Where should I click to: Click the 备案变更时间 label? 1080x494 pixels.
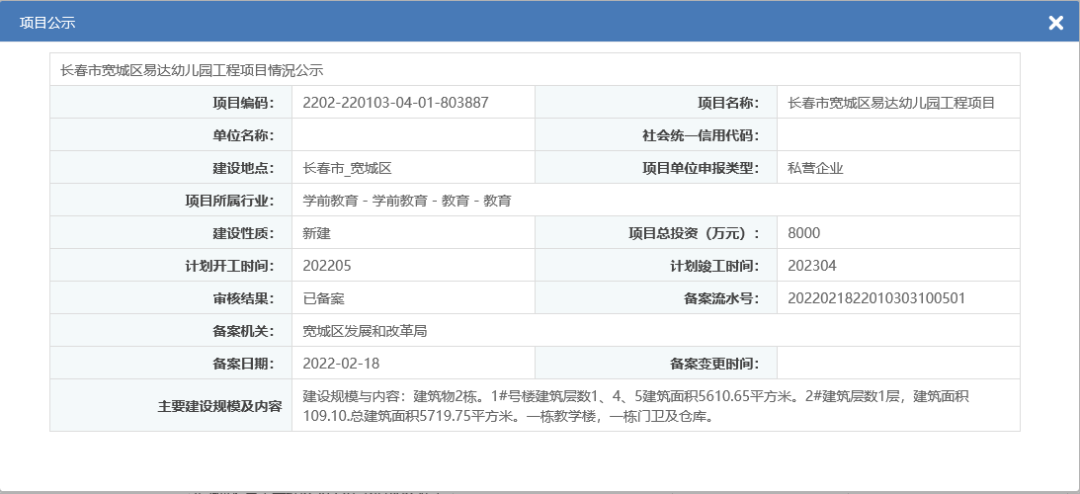(714, 363)
